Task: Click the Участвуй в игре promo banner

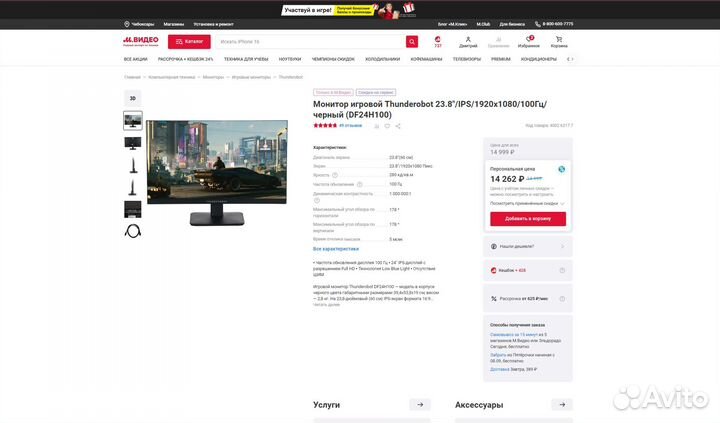Action: 349,10
